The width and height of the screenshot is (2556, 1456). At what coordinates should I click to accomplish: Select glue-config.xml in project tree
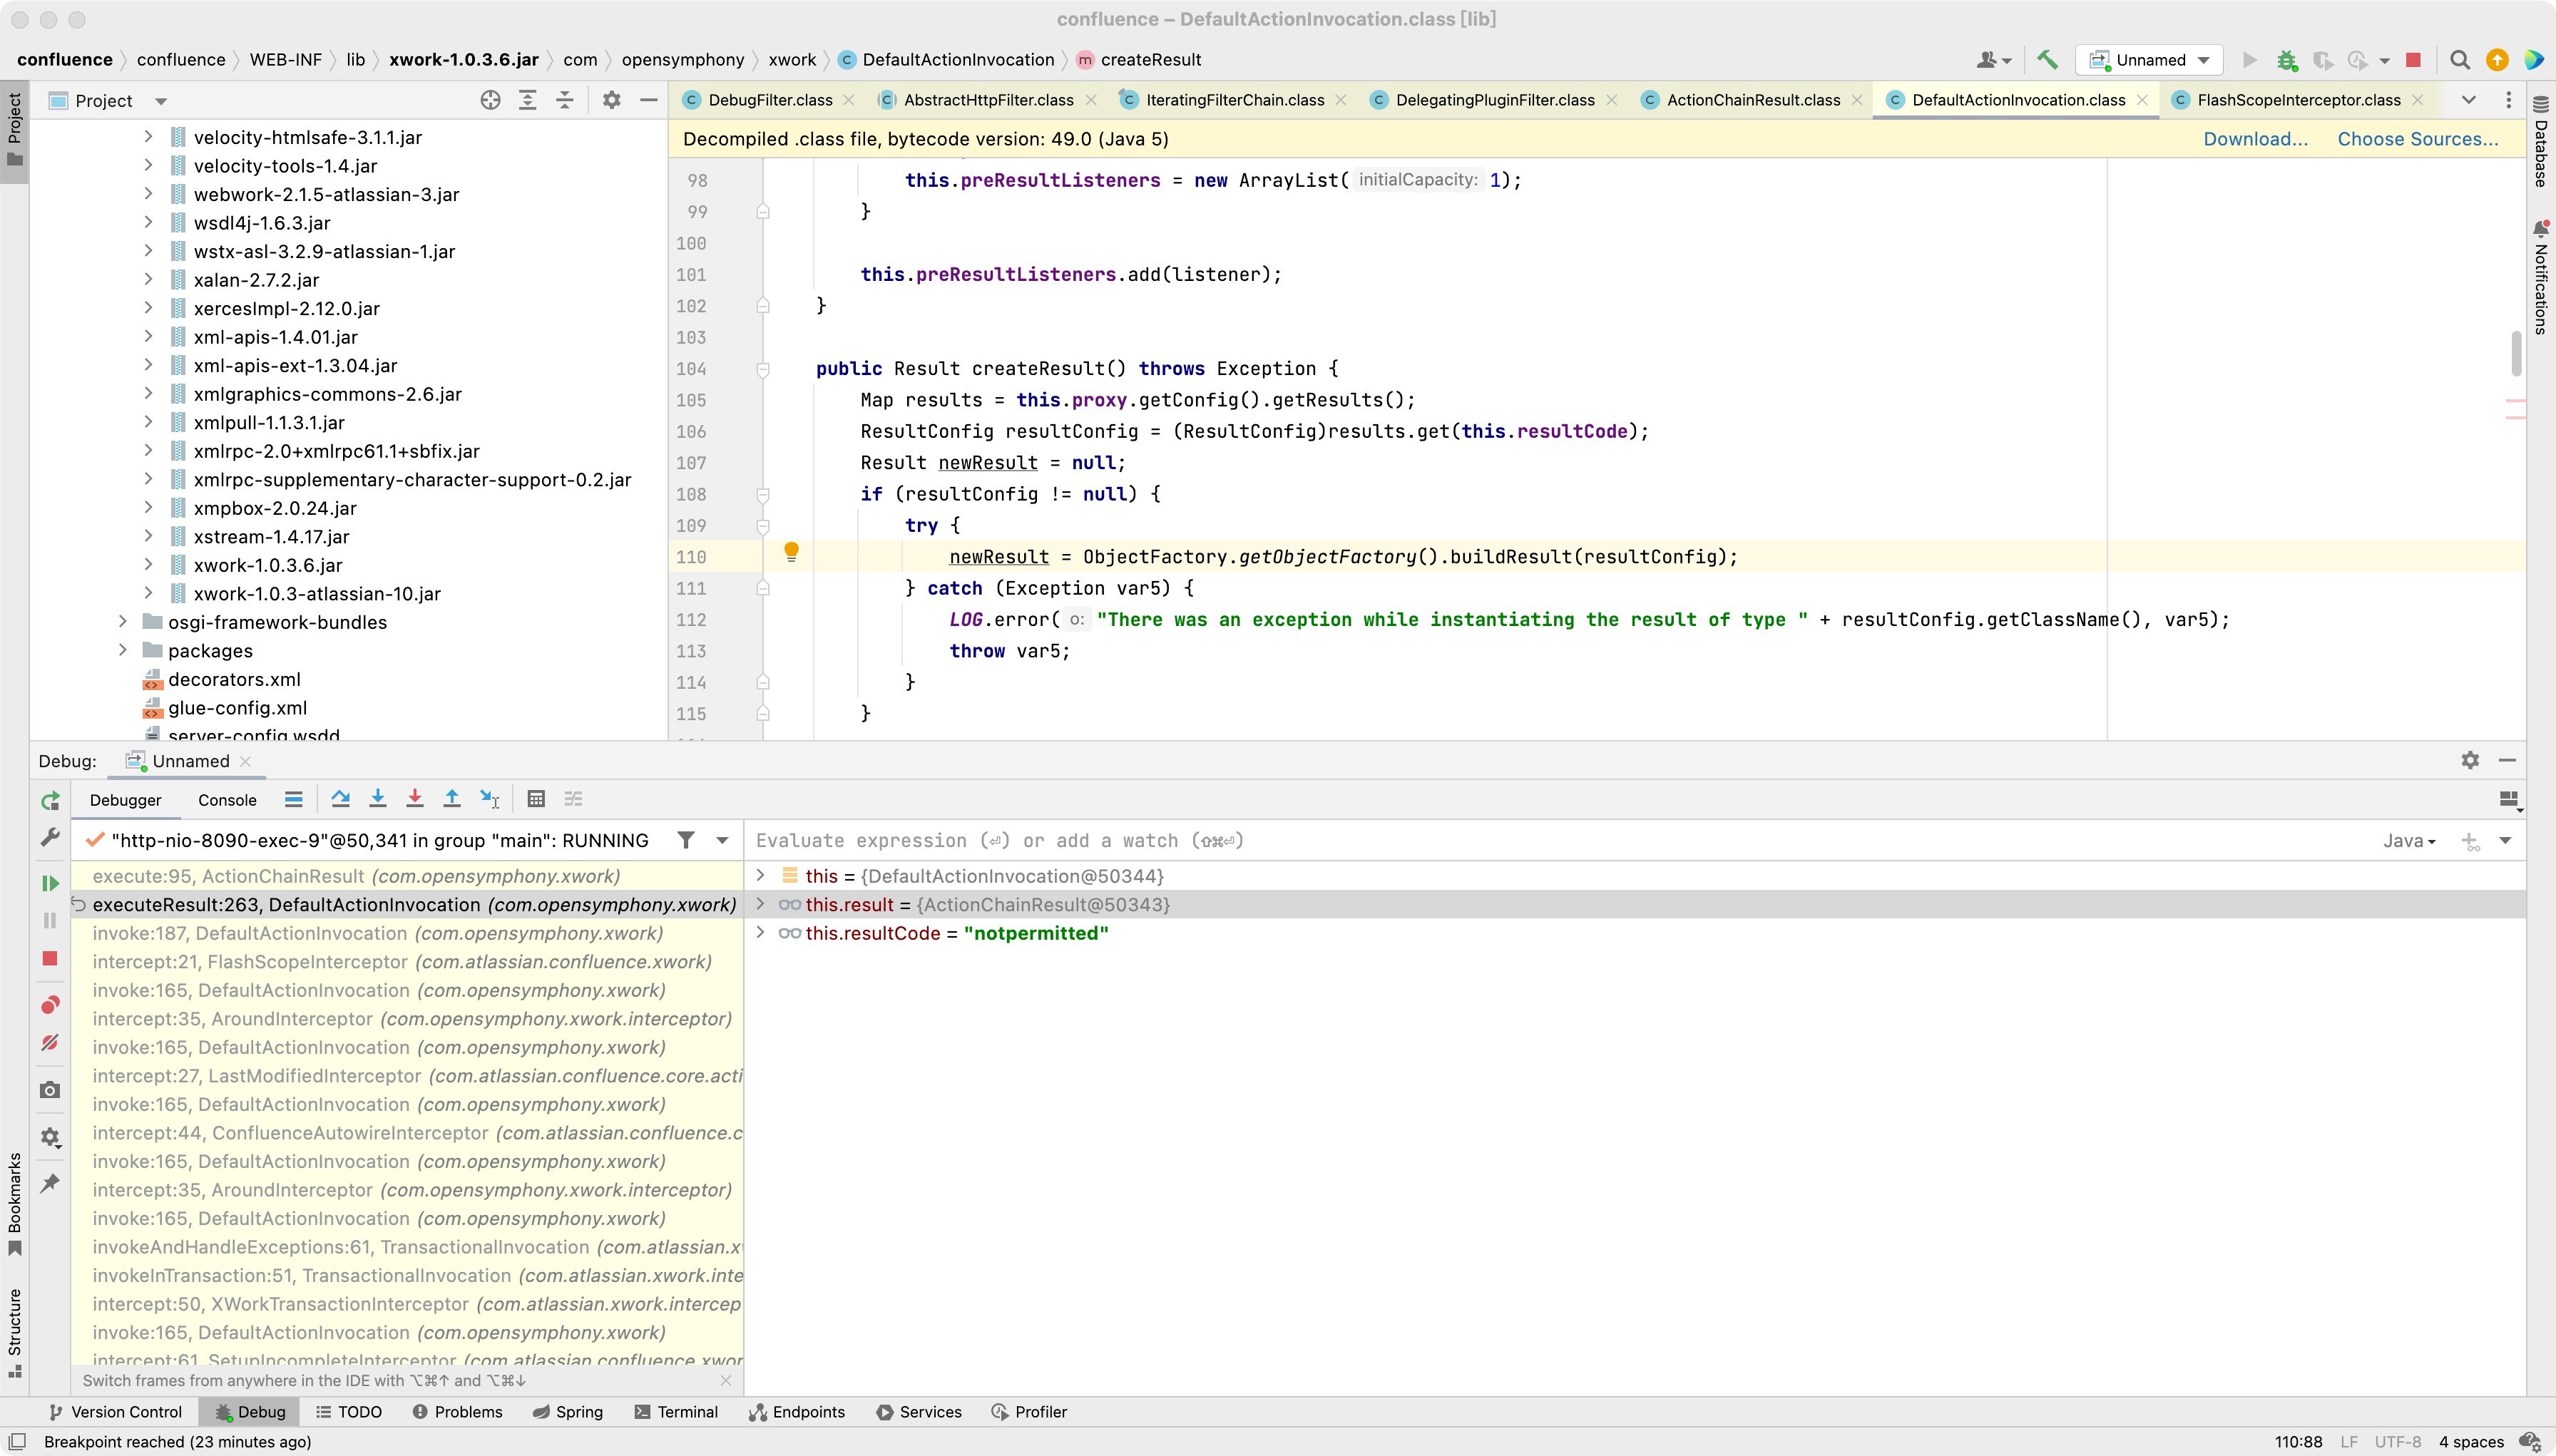point(237,708)
